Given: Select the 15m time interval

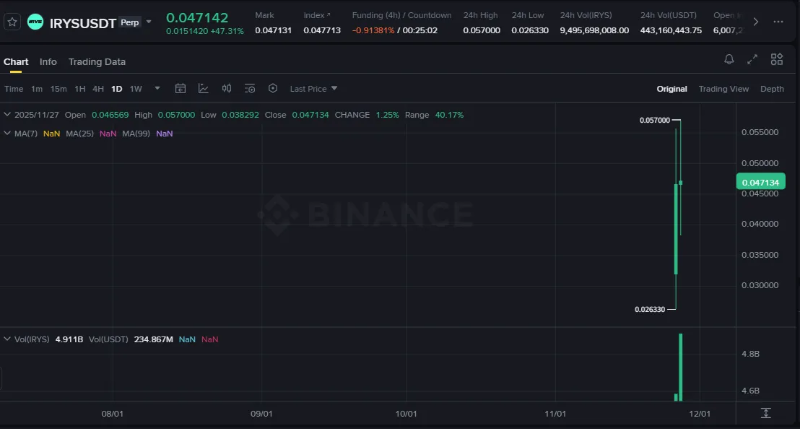Looking at the screenshot, I should coord(59,89).
